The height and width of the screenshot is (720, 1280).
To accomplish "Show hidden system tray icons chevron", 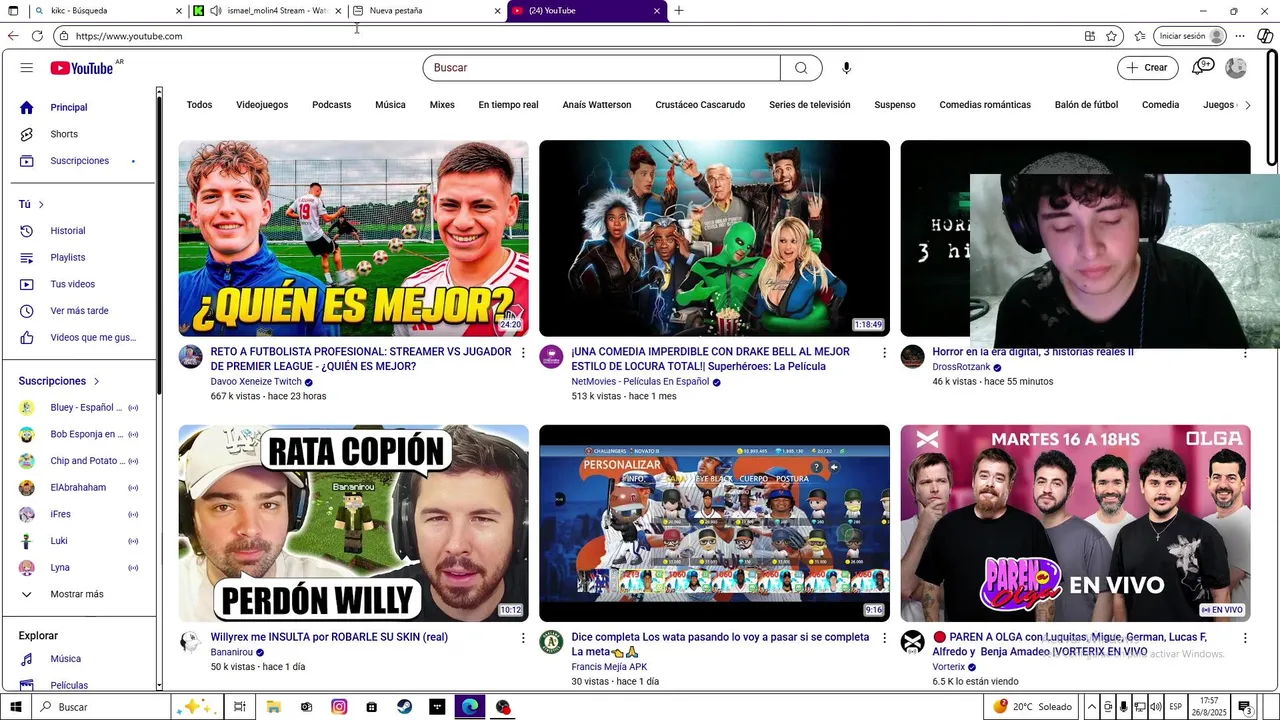I will [1093, 707].
